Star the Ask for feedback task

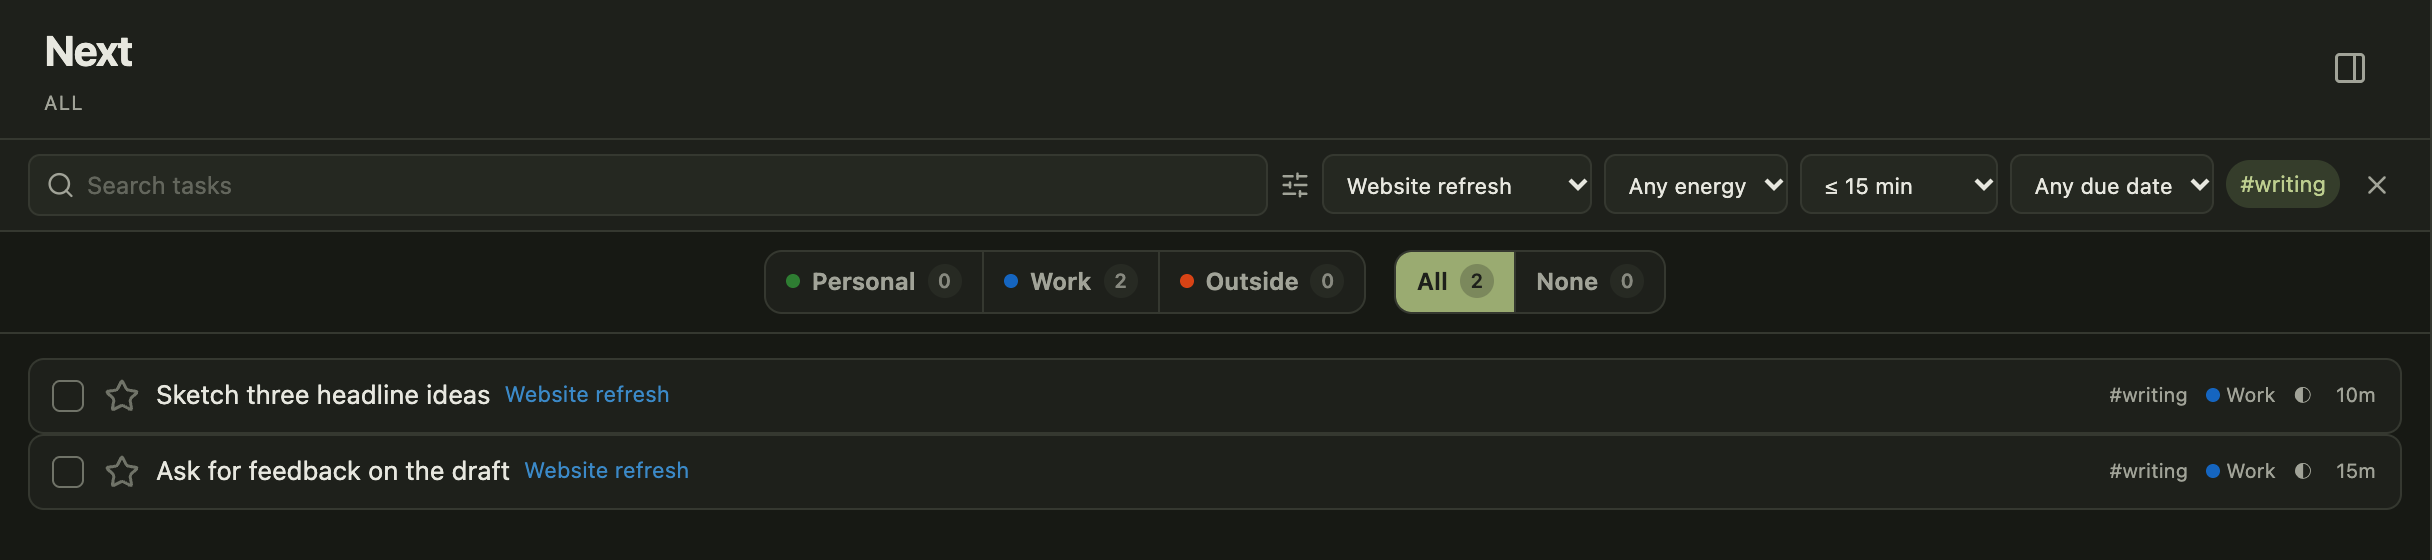[122, 471]
